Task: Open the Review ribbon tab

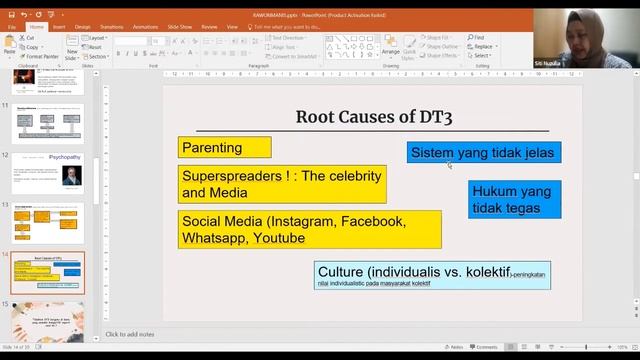Action: coord(209,27)
